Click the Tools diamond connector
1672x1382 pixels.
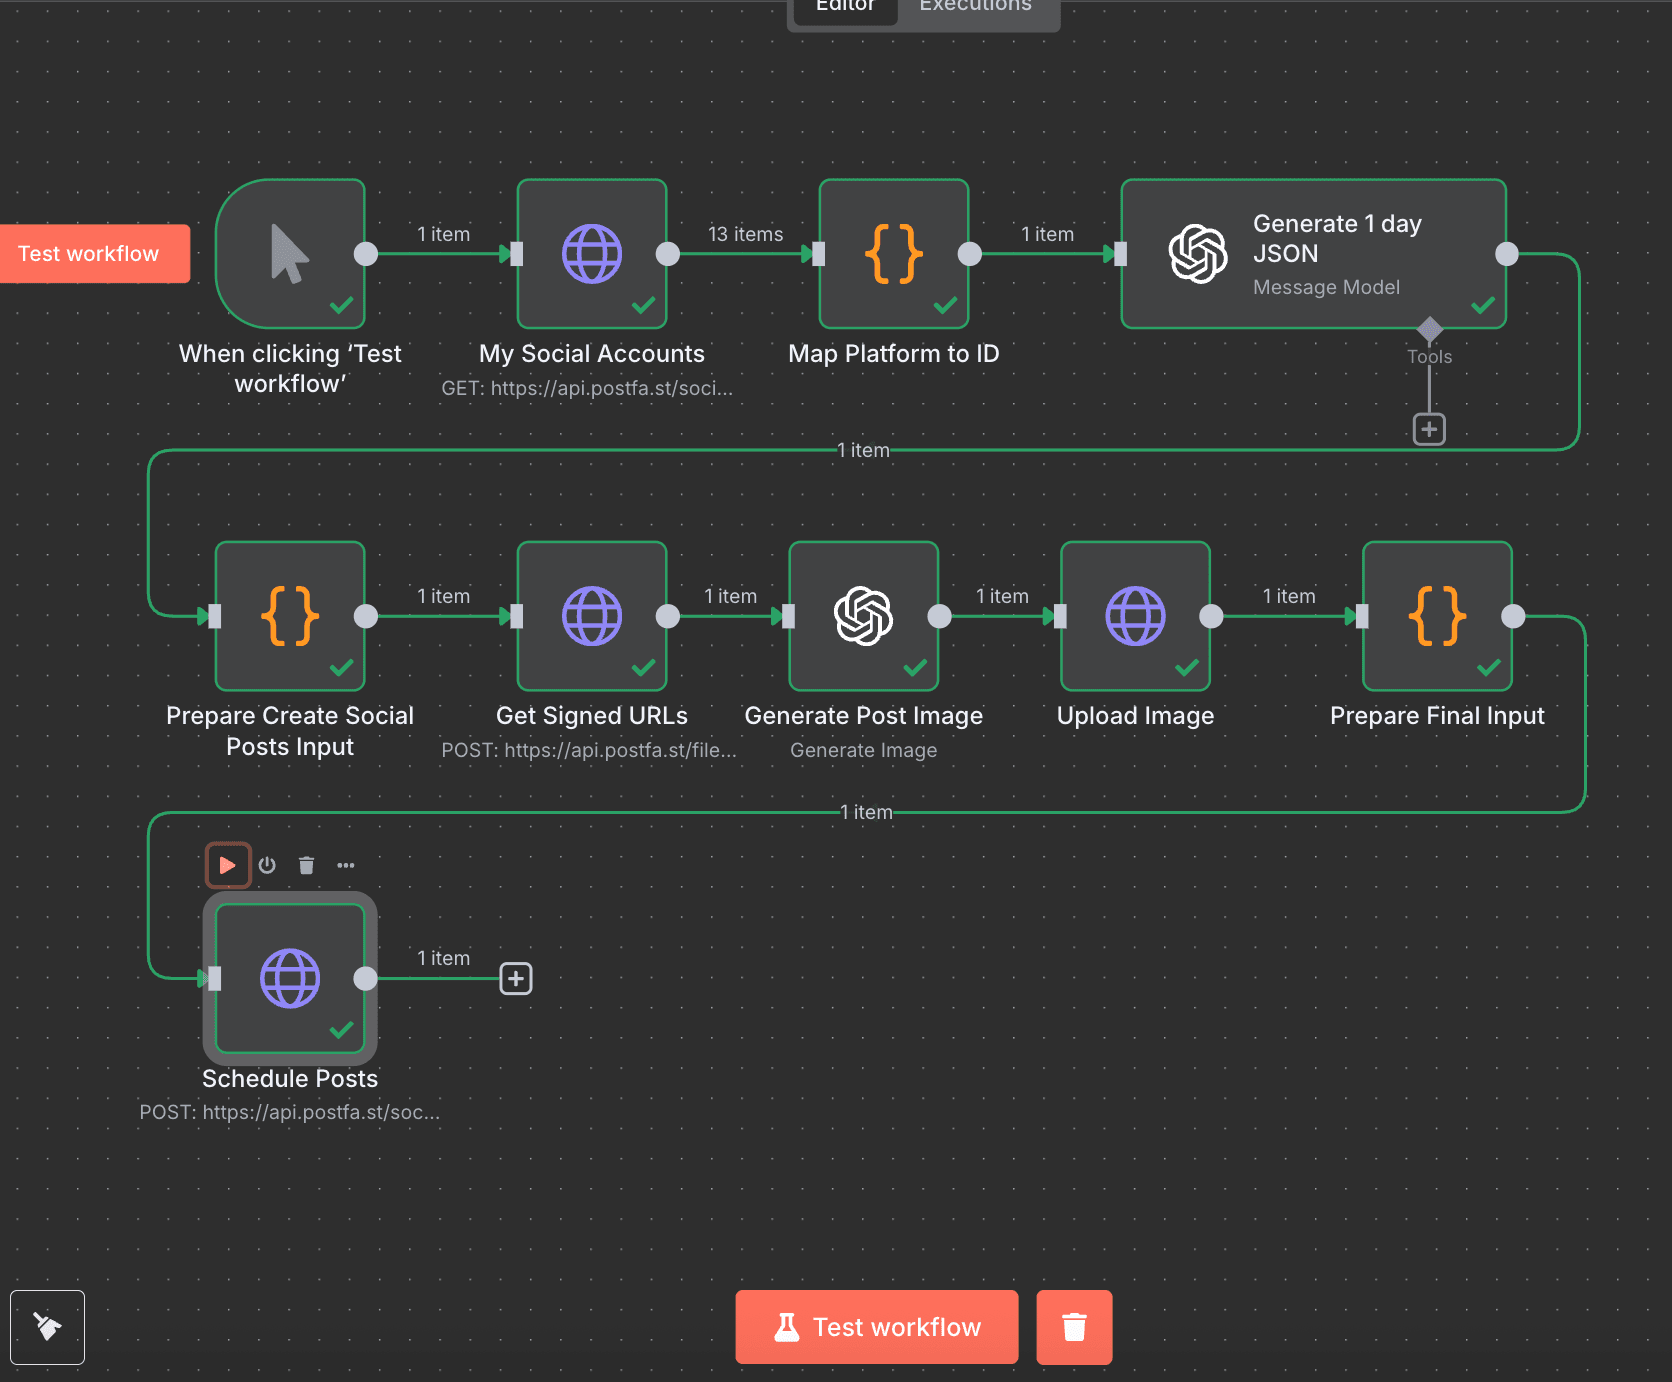point(1430,328)
